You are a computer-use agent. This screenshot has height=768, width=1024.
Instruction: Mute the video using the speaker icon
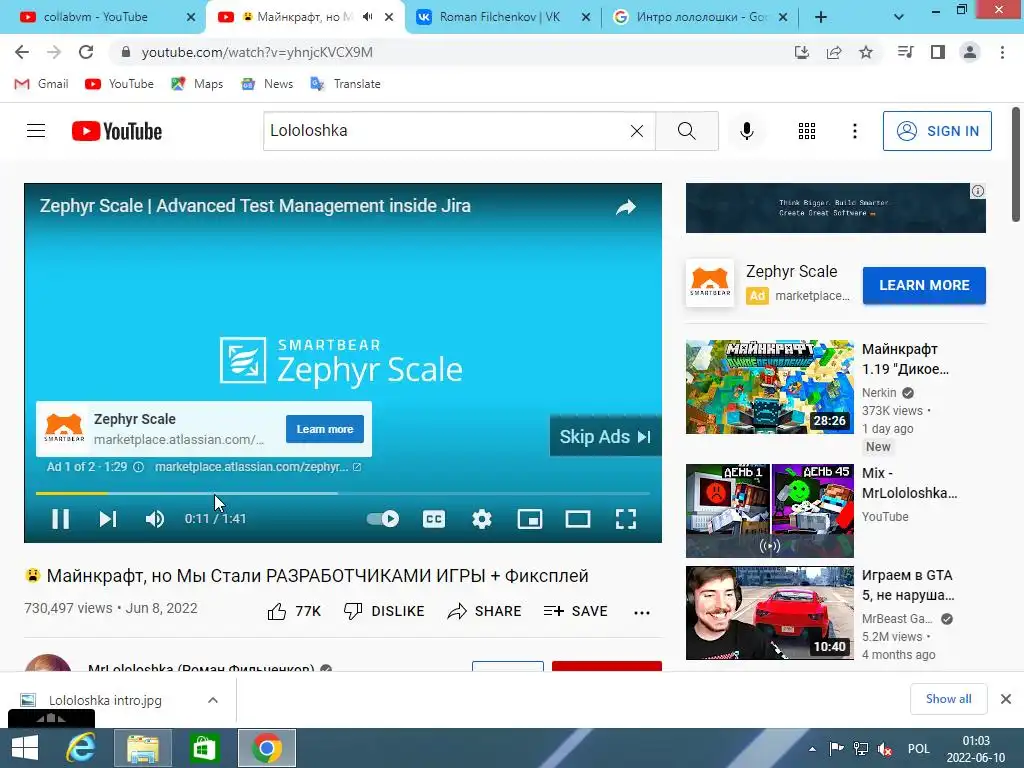[x=155, y=519]
